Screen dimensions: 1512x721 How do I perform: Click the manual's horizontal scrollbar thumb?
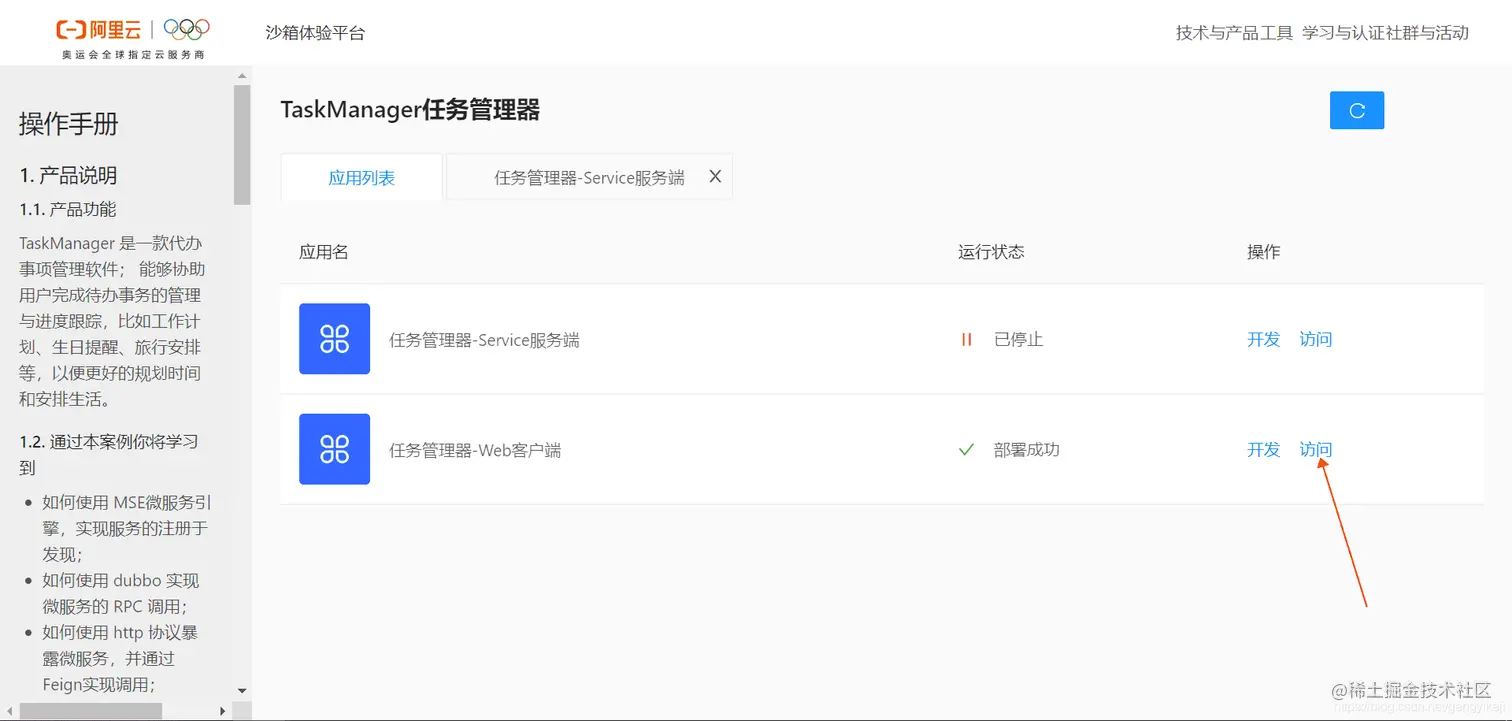pos(90,711)
